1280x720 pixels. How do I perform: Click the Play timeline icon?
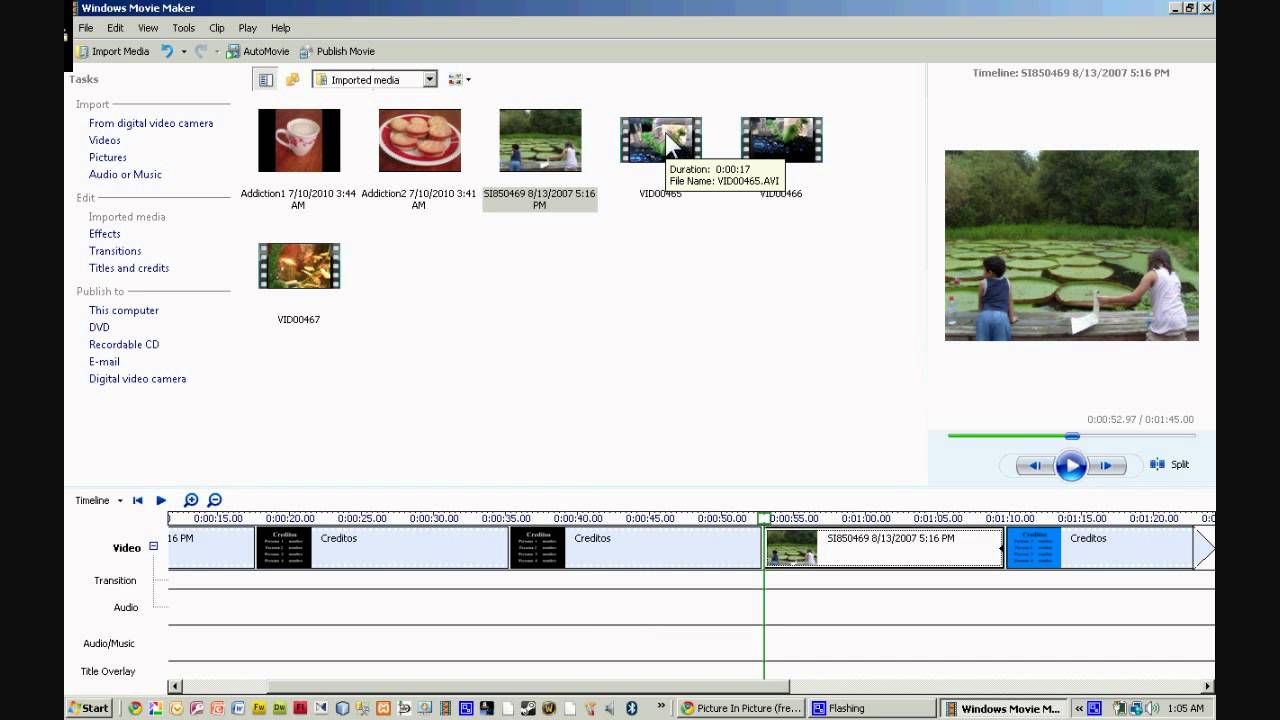point(161,500)
